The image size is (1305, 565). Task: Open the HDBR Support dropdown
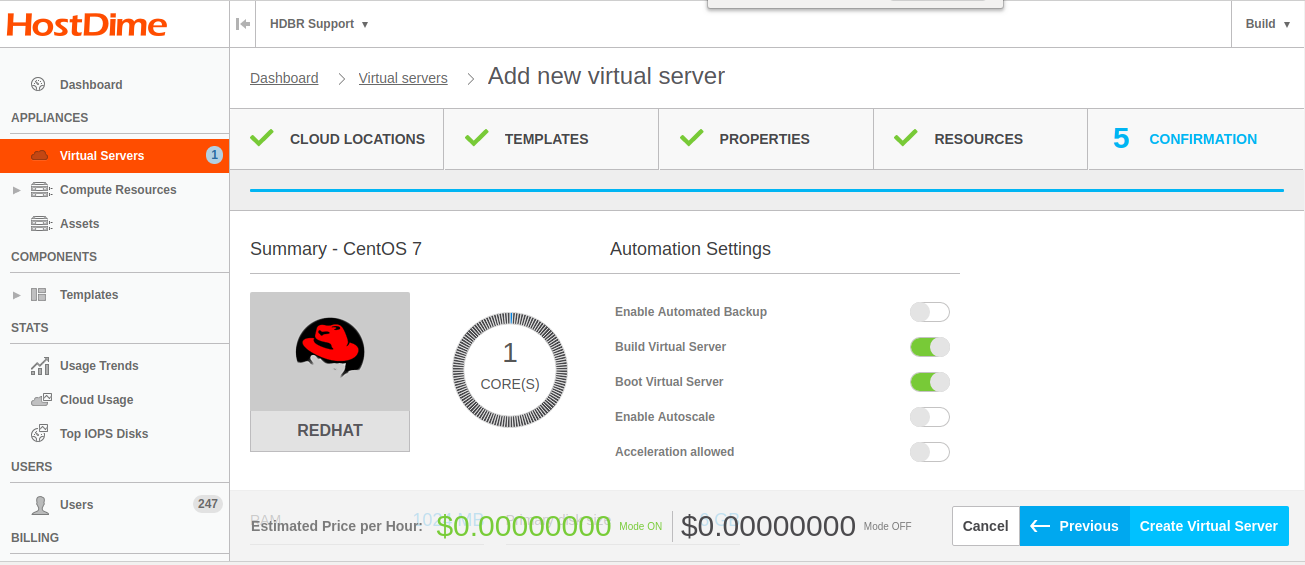click(319, 24)
